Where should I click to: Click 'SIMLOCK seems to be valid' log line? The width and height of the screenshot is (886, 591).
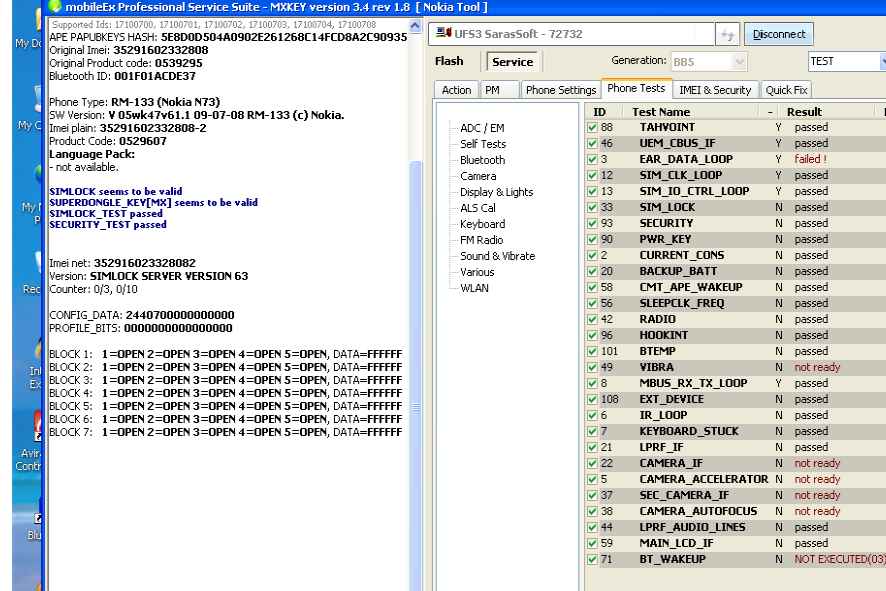point(115,192)
